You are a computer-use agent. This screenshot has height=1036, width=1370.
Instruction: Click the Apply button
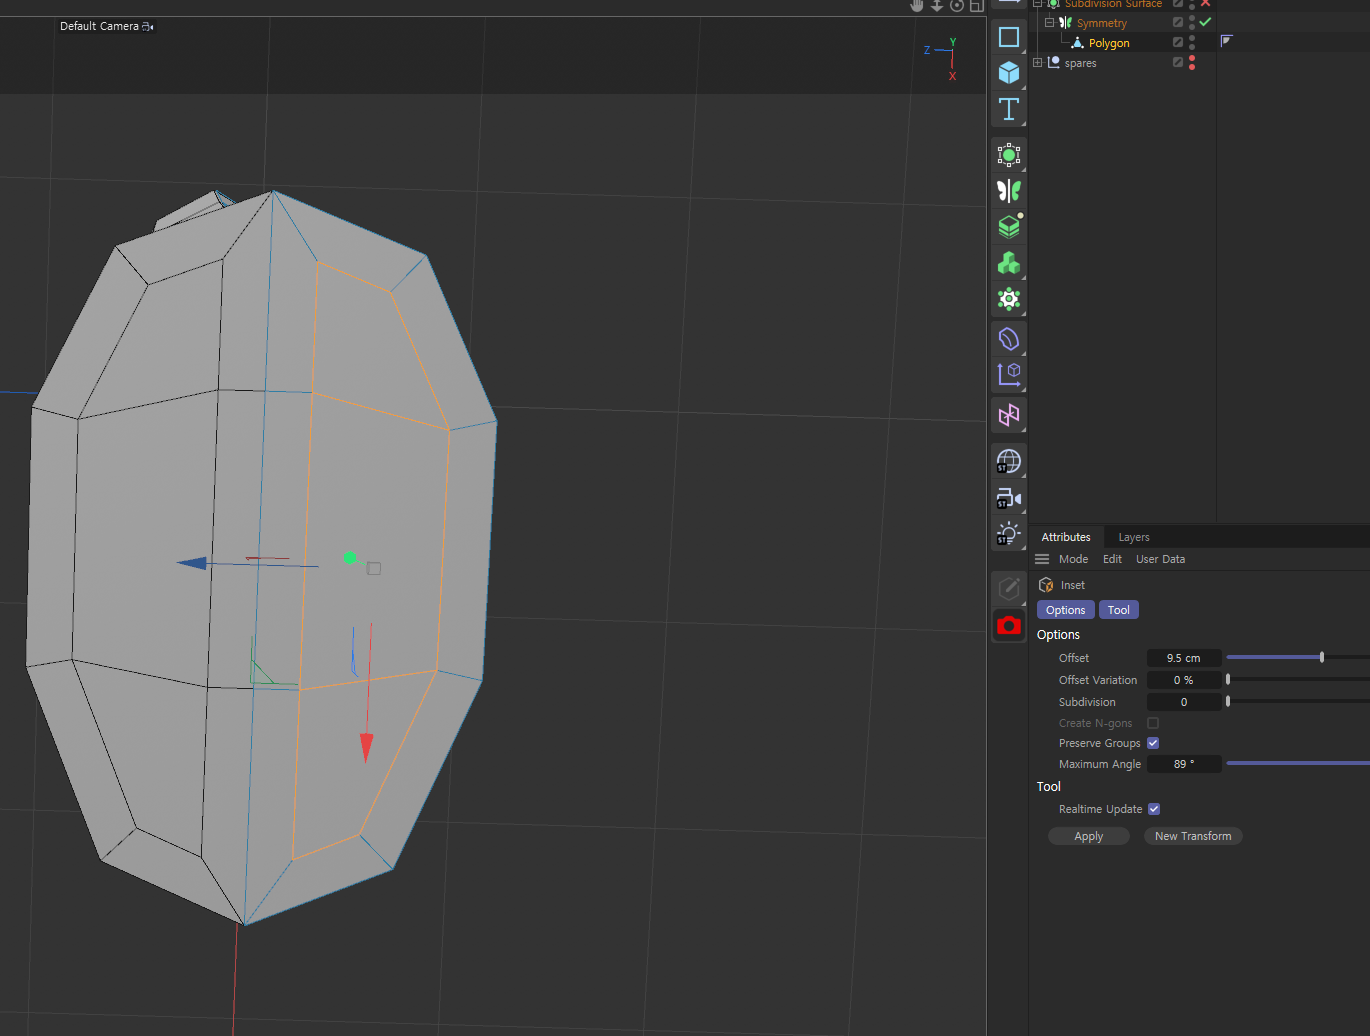tap(1088, 836)
